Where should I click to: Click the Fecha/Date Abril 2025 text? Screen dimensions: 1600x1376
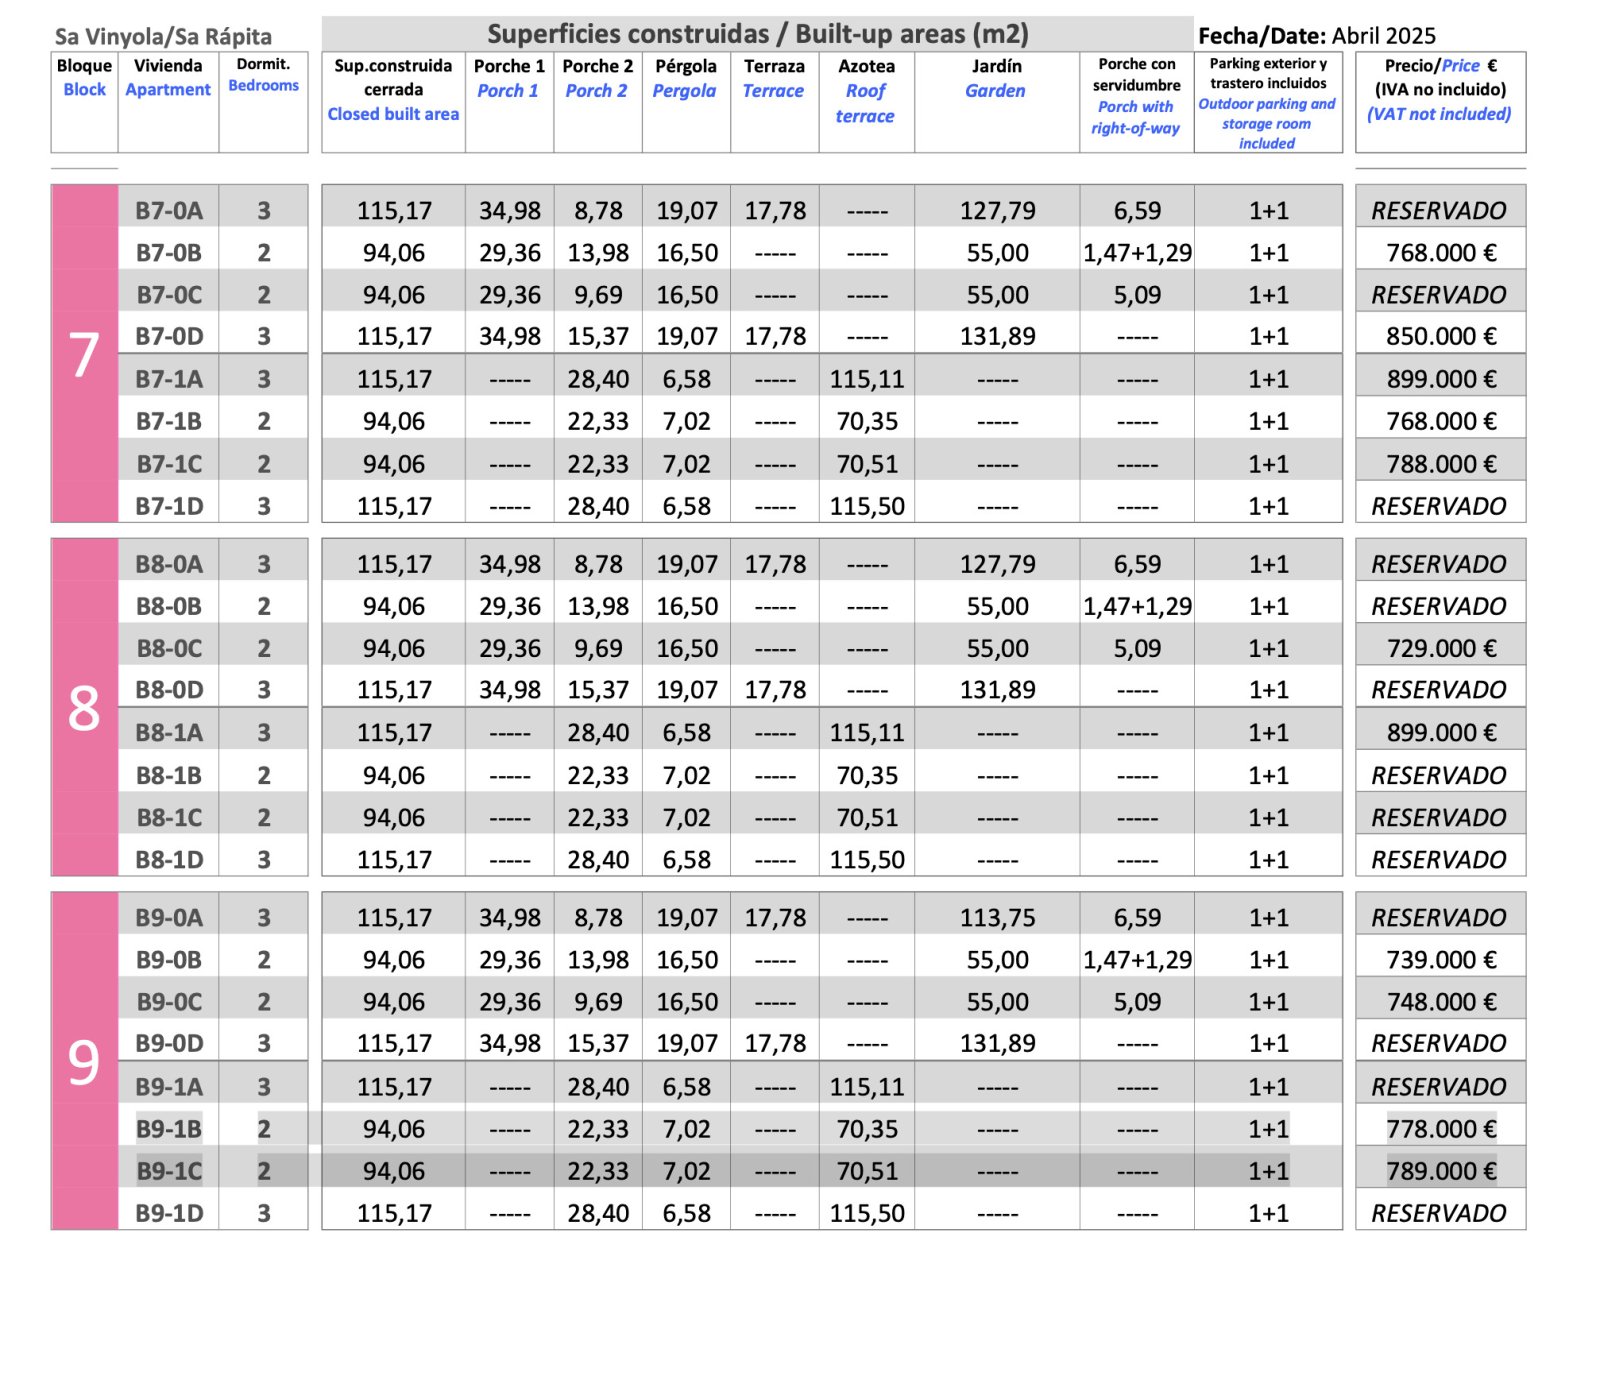(1316, 36)
